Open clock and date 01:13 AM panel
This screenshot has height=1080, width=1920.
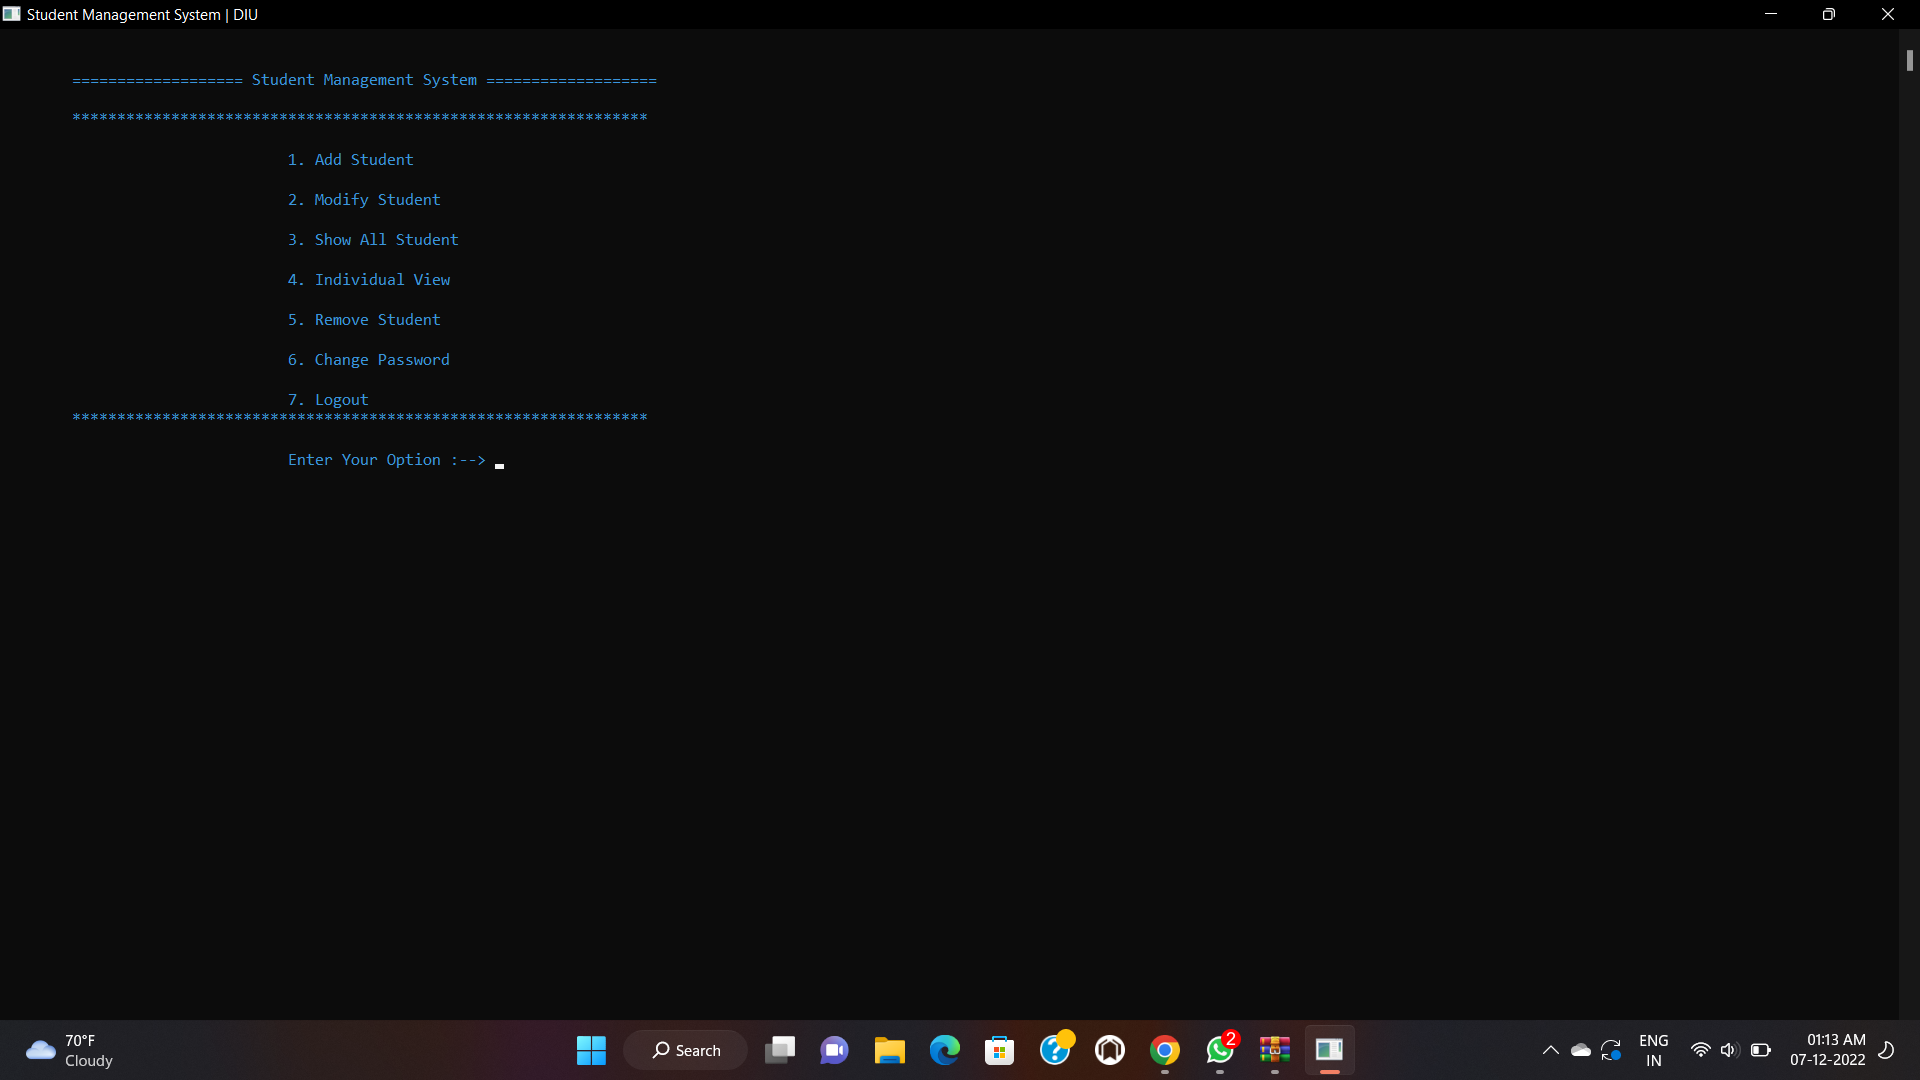click(x=1827, y=1050)
